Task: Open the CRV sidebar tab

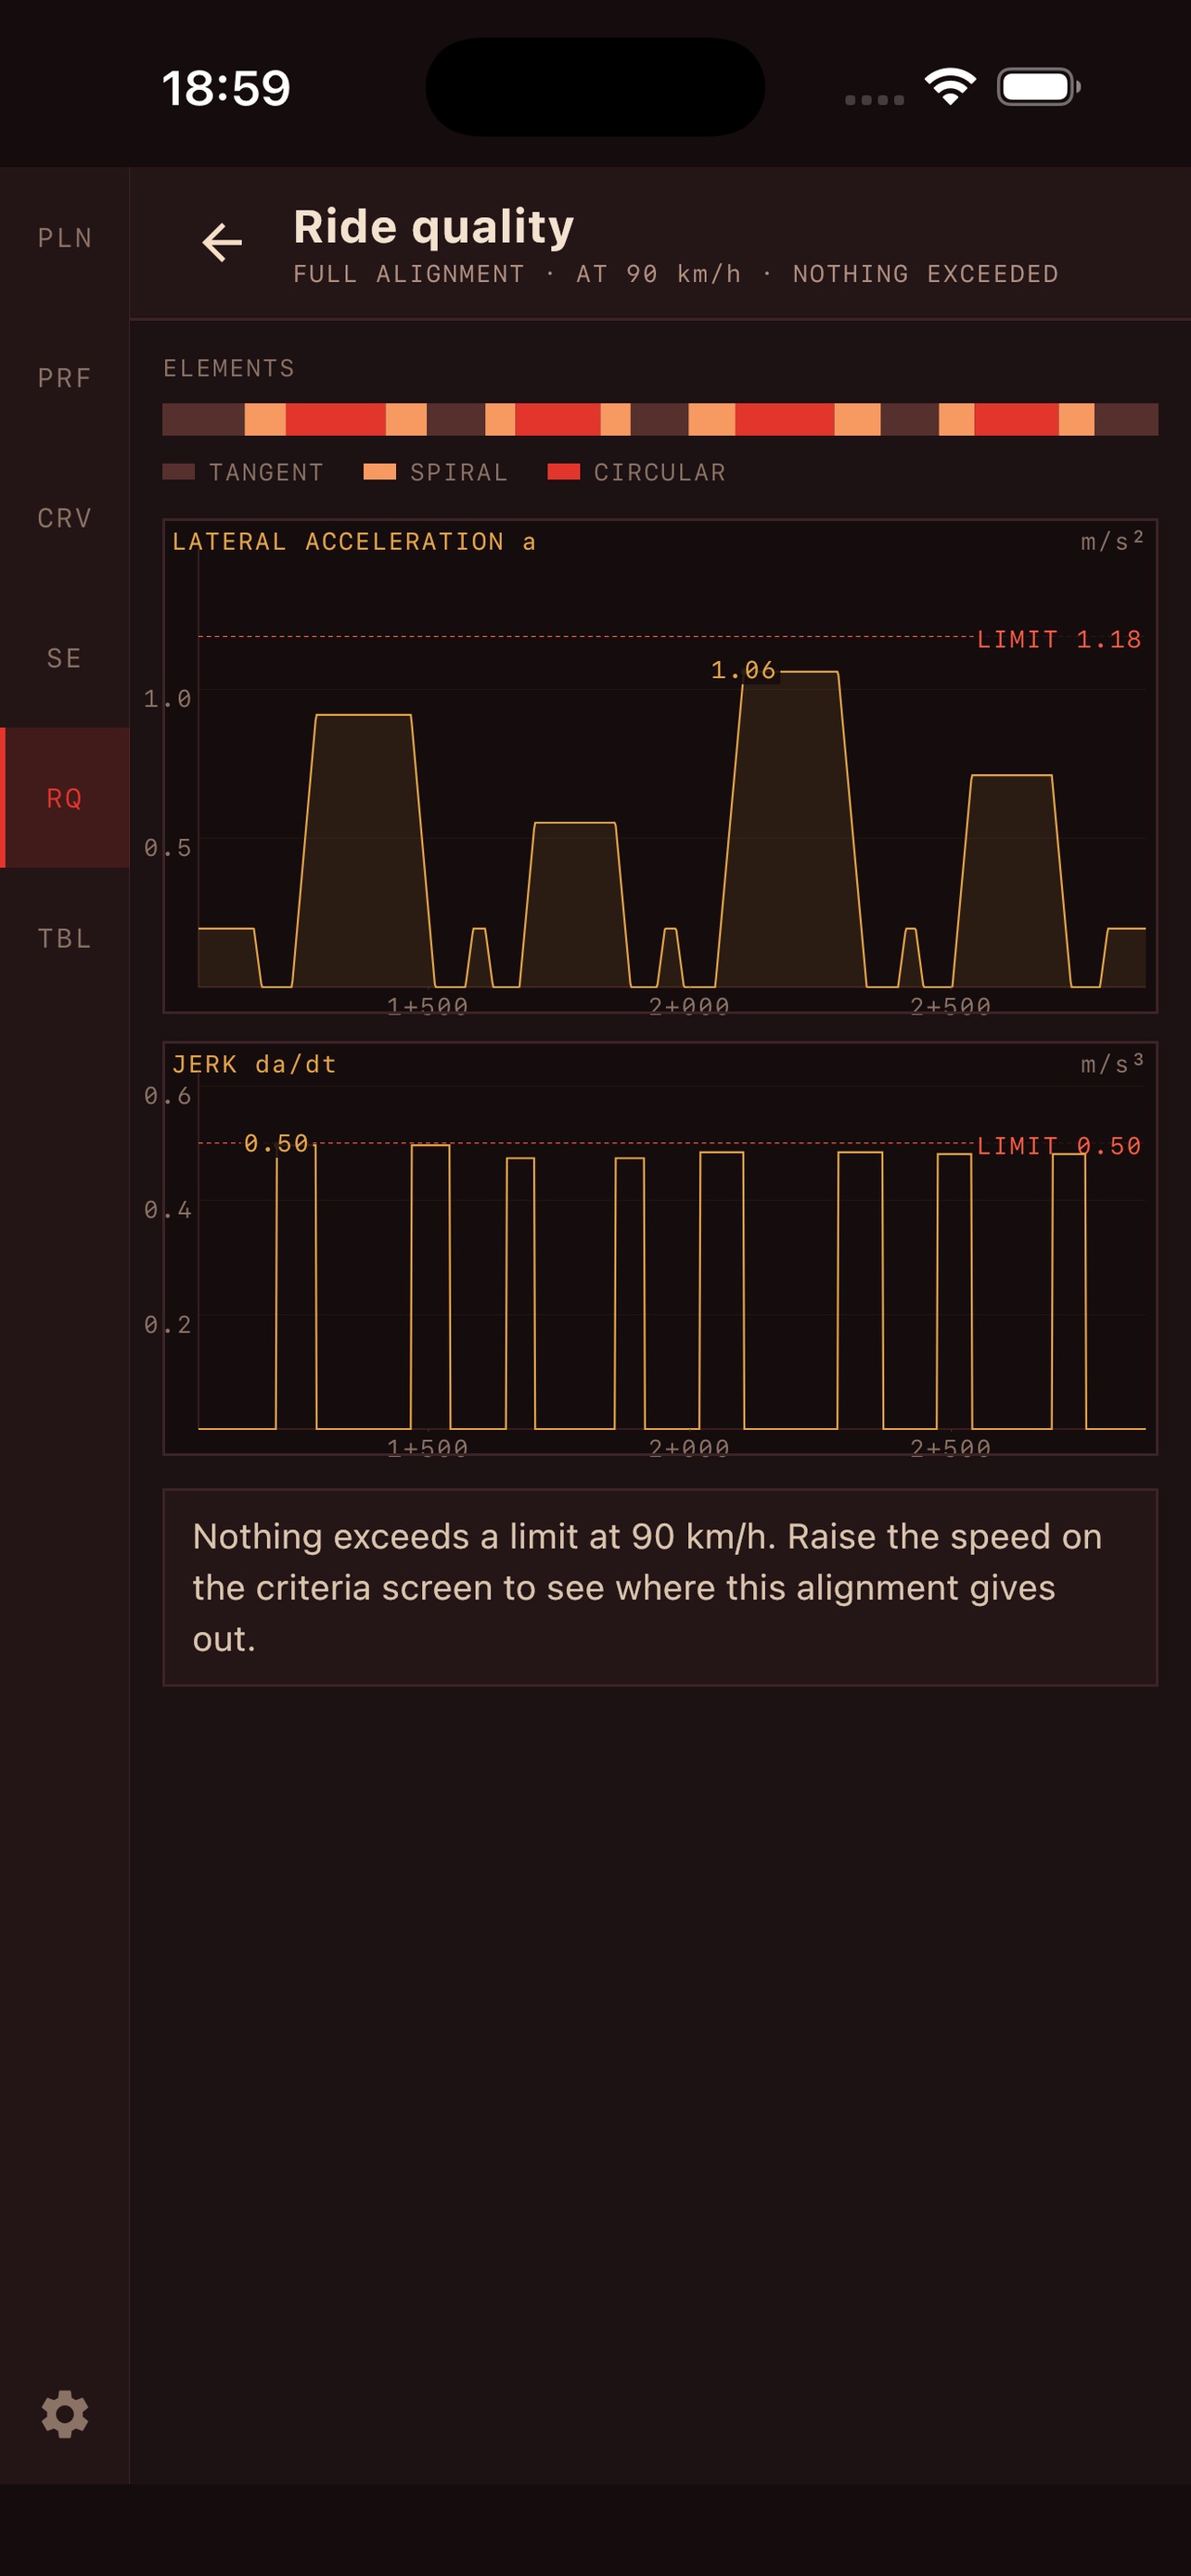Action: pyautogui.click(x=65, y=518)
